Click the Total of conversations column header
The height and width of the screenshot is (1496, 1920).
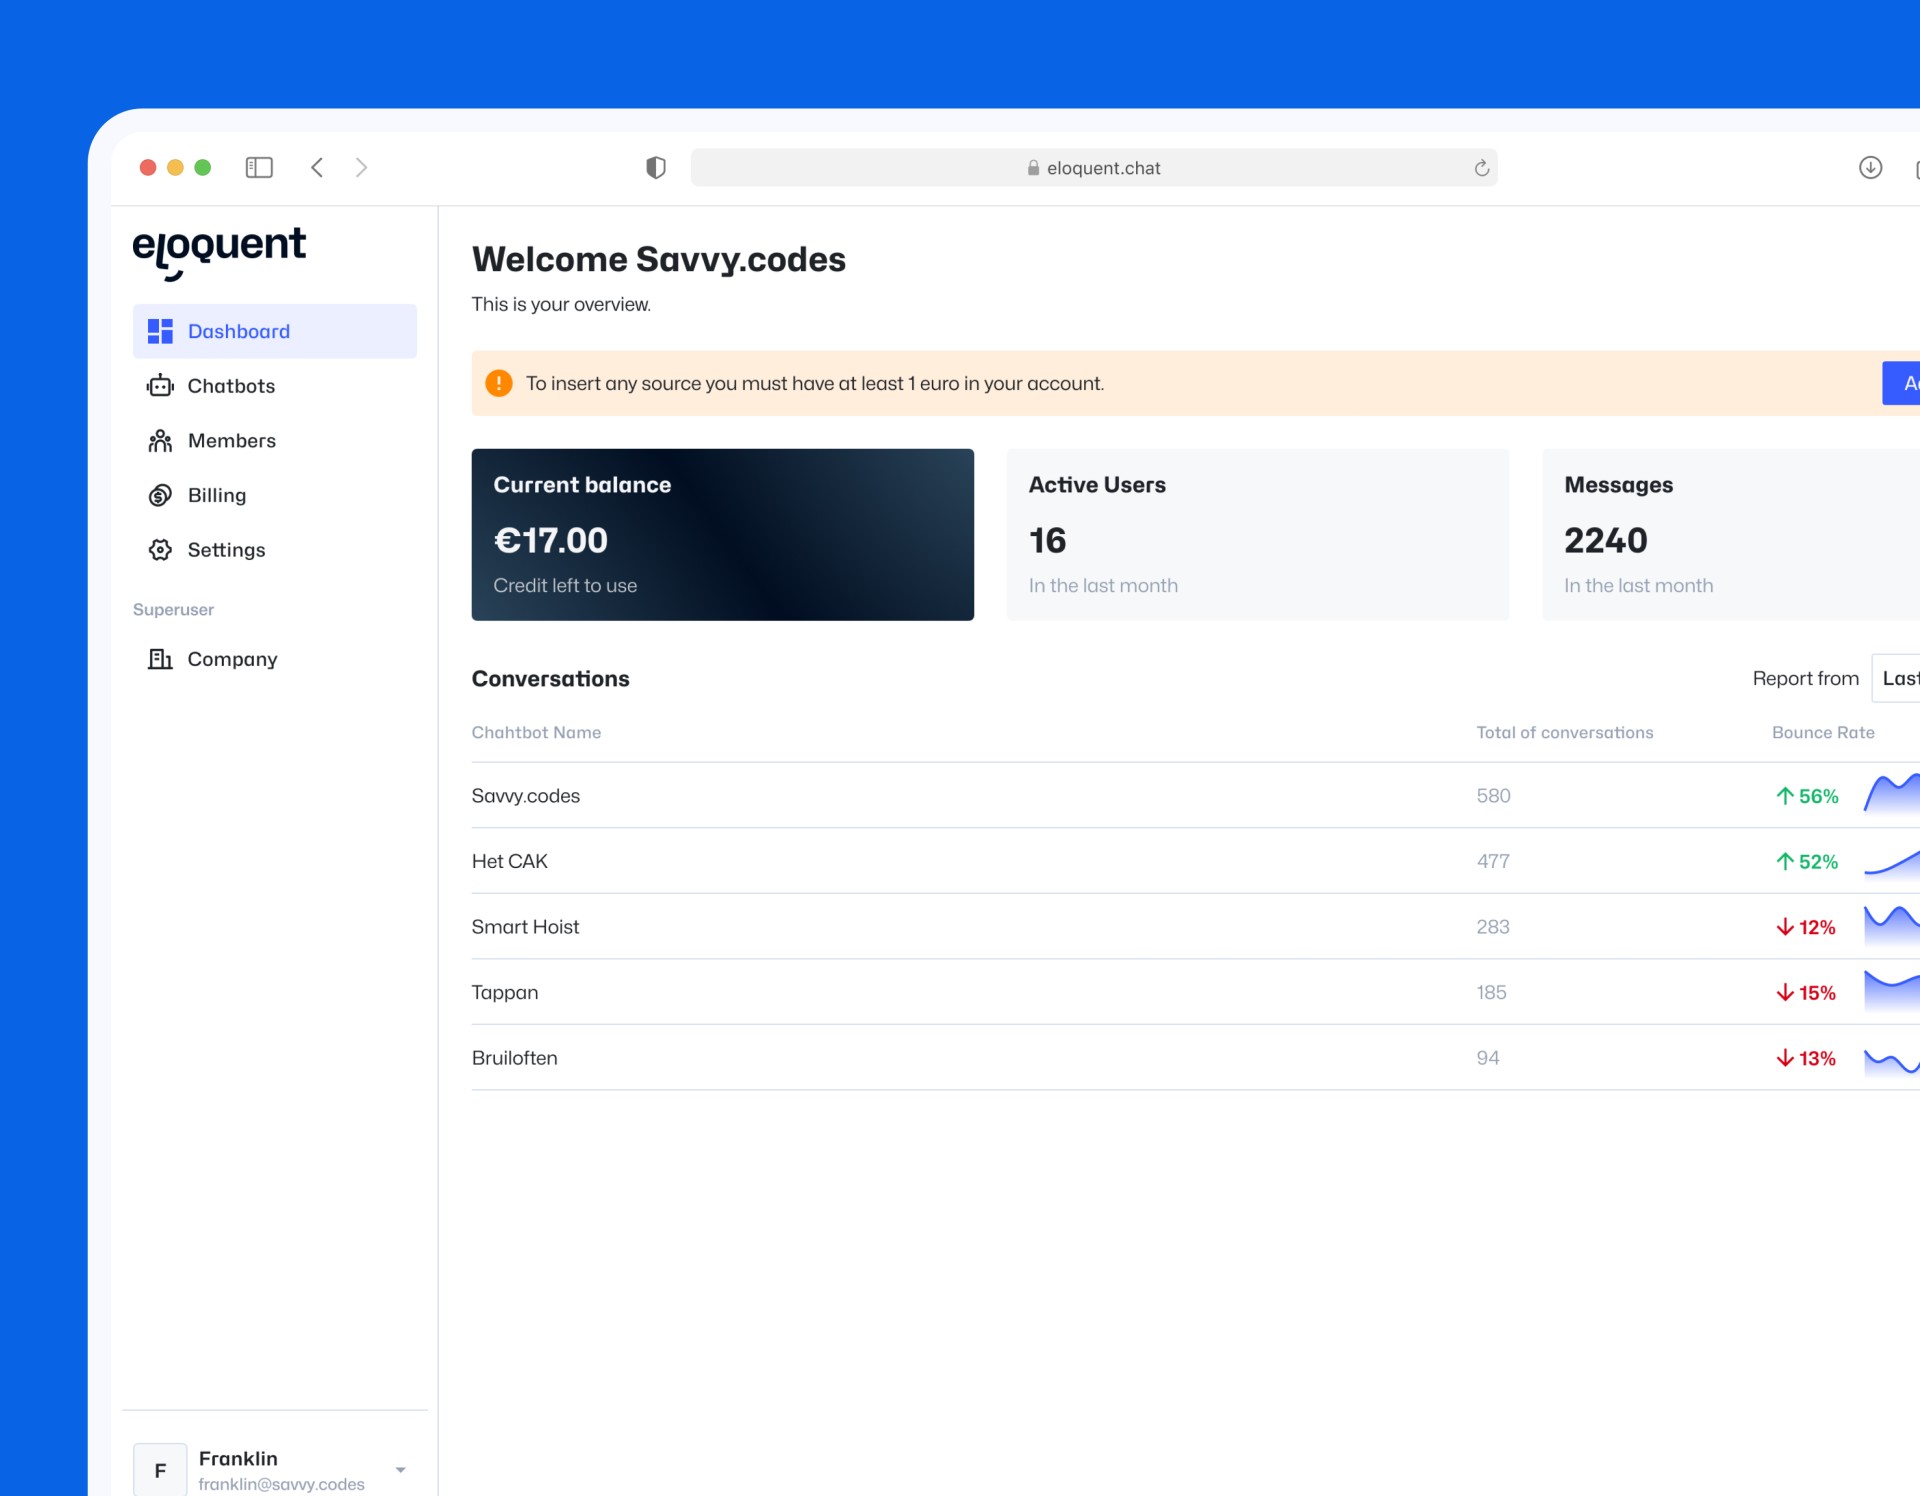[x=1565, y=732]
